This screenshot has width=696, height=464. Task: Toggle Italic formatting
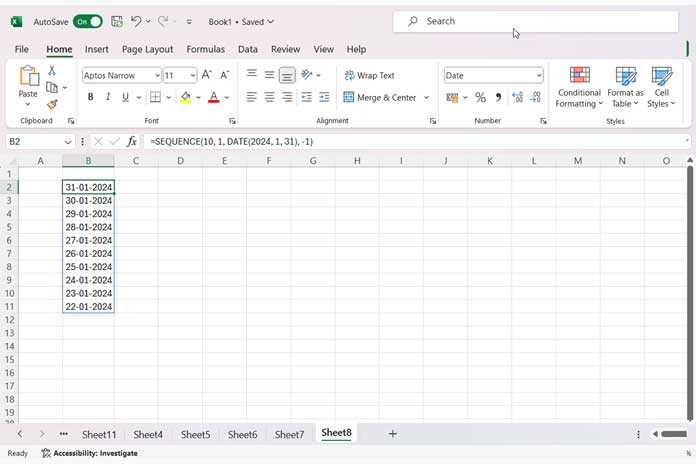coord(108,97)
